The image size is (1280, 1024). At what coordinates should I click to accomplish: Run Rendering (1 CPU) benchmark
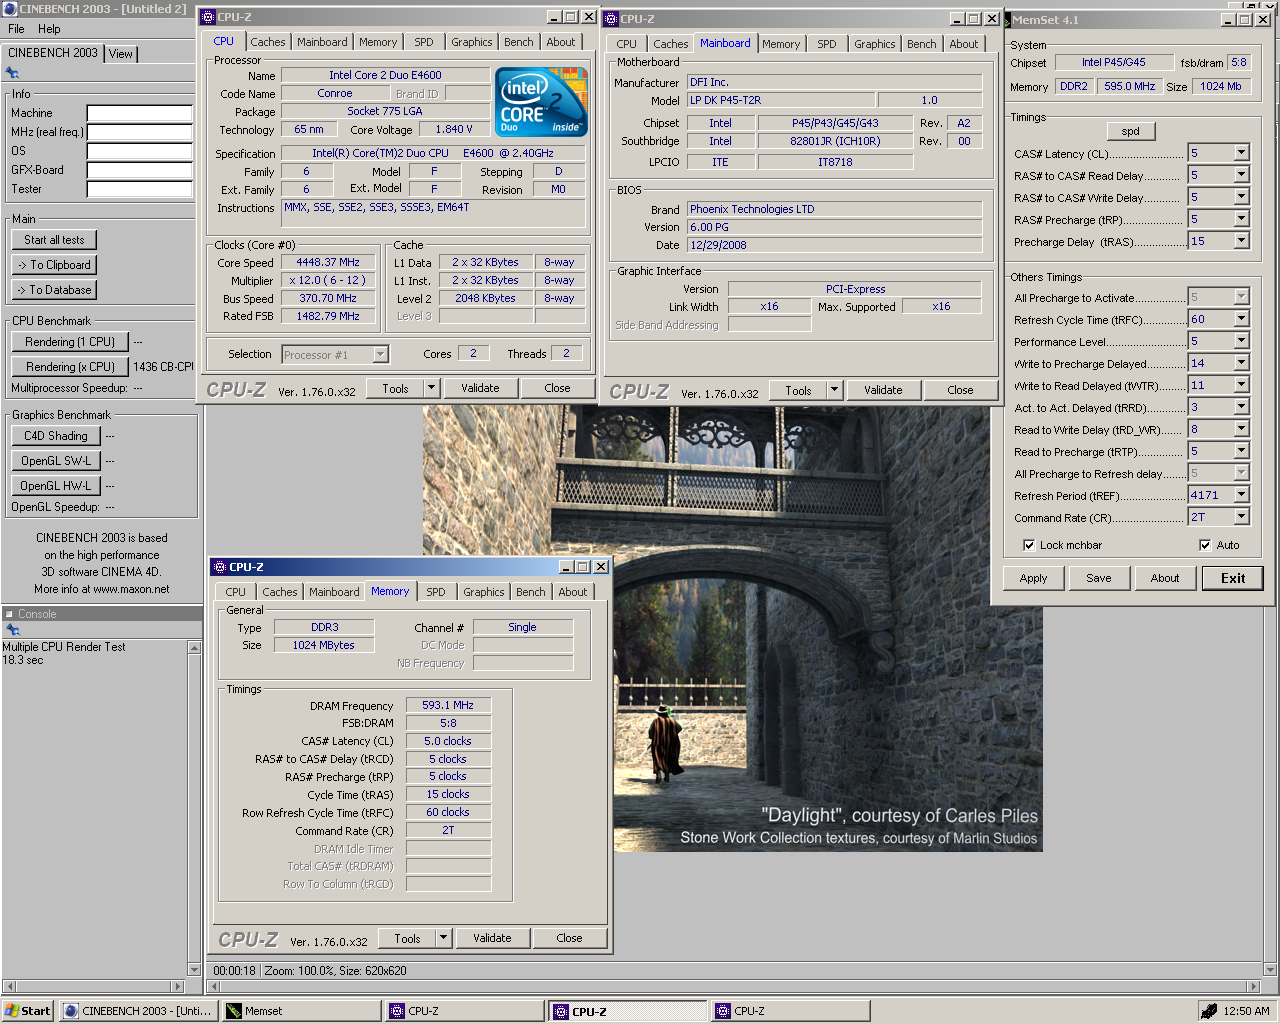click(x=70, y=342)
